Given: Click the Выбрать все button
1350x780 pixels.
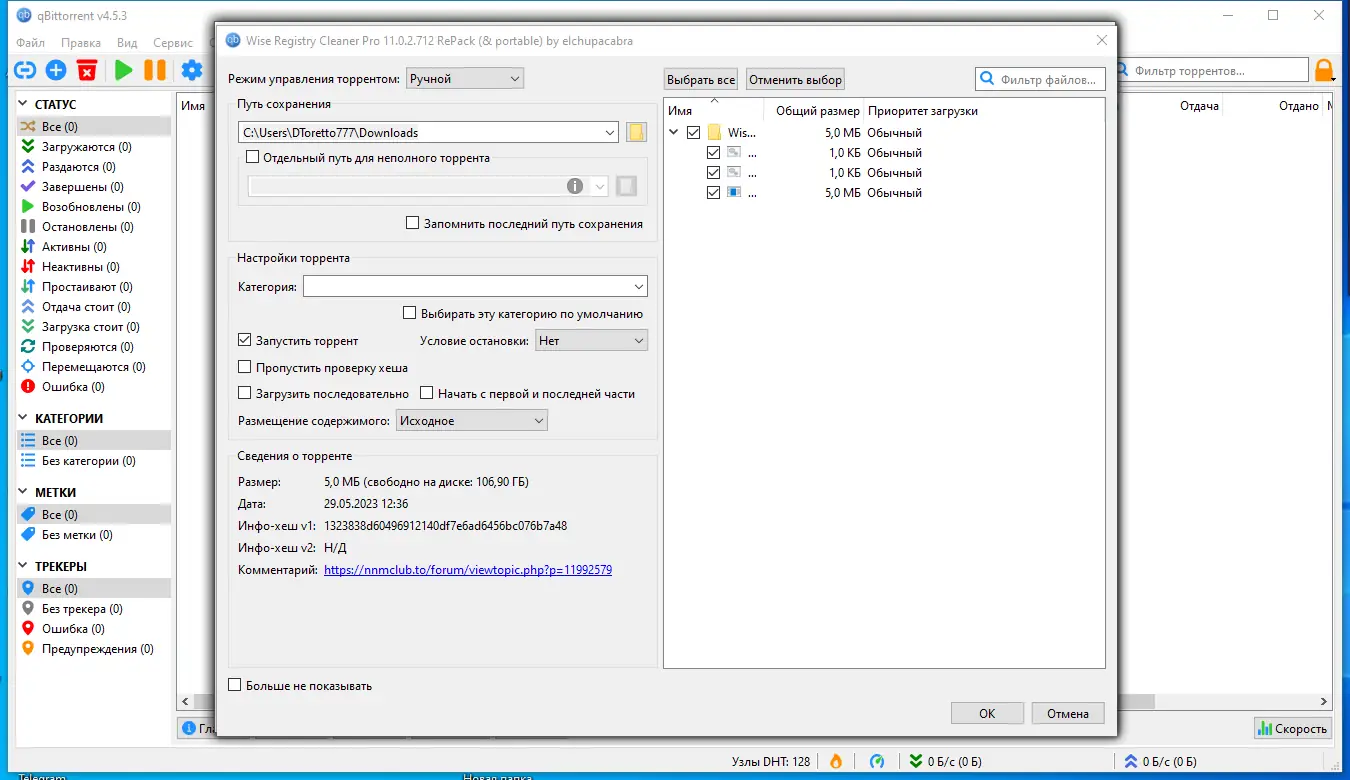Looking at the screenshot, I should tap(701, 80).
